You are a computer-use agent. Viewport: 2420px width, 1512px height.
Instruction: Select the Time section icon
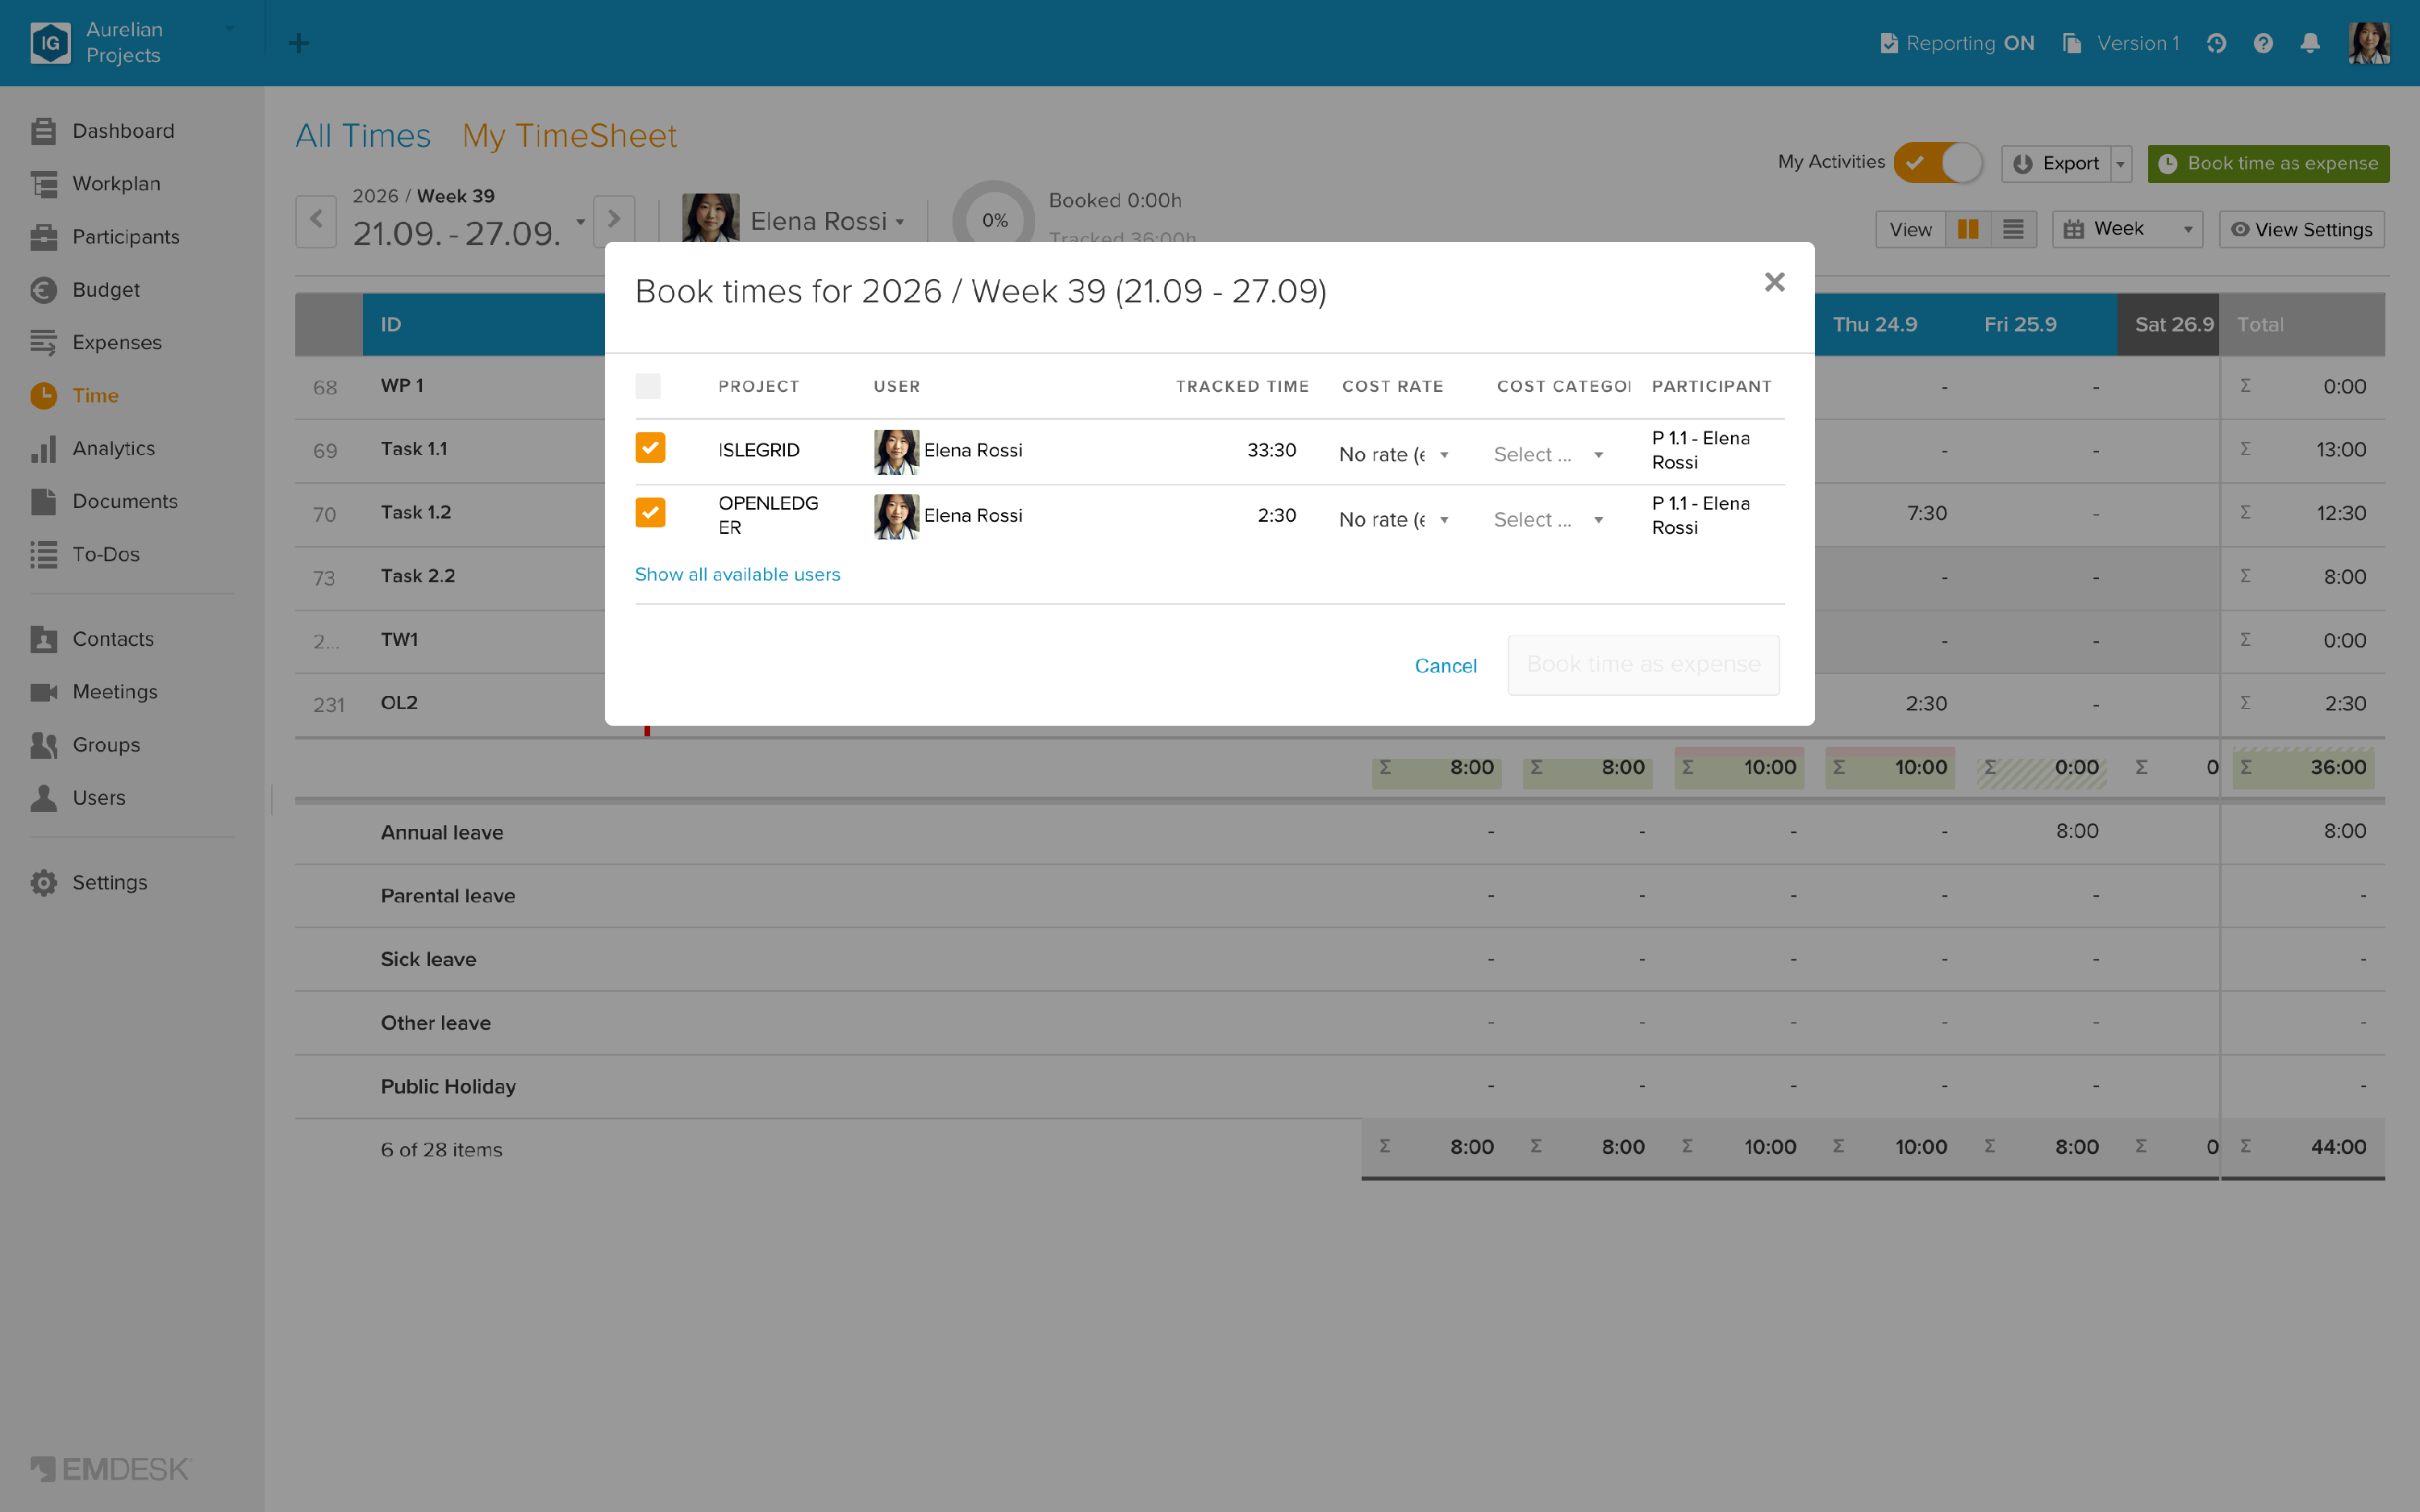43,396
